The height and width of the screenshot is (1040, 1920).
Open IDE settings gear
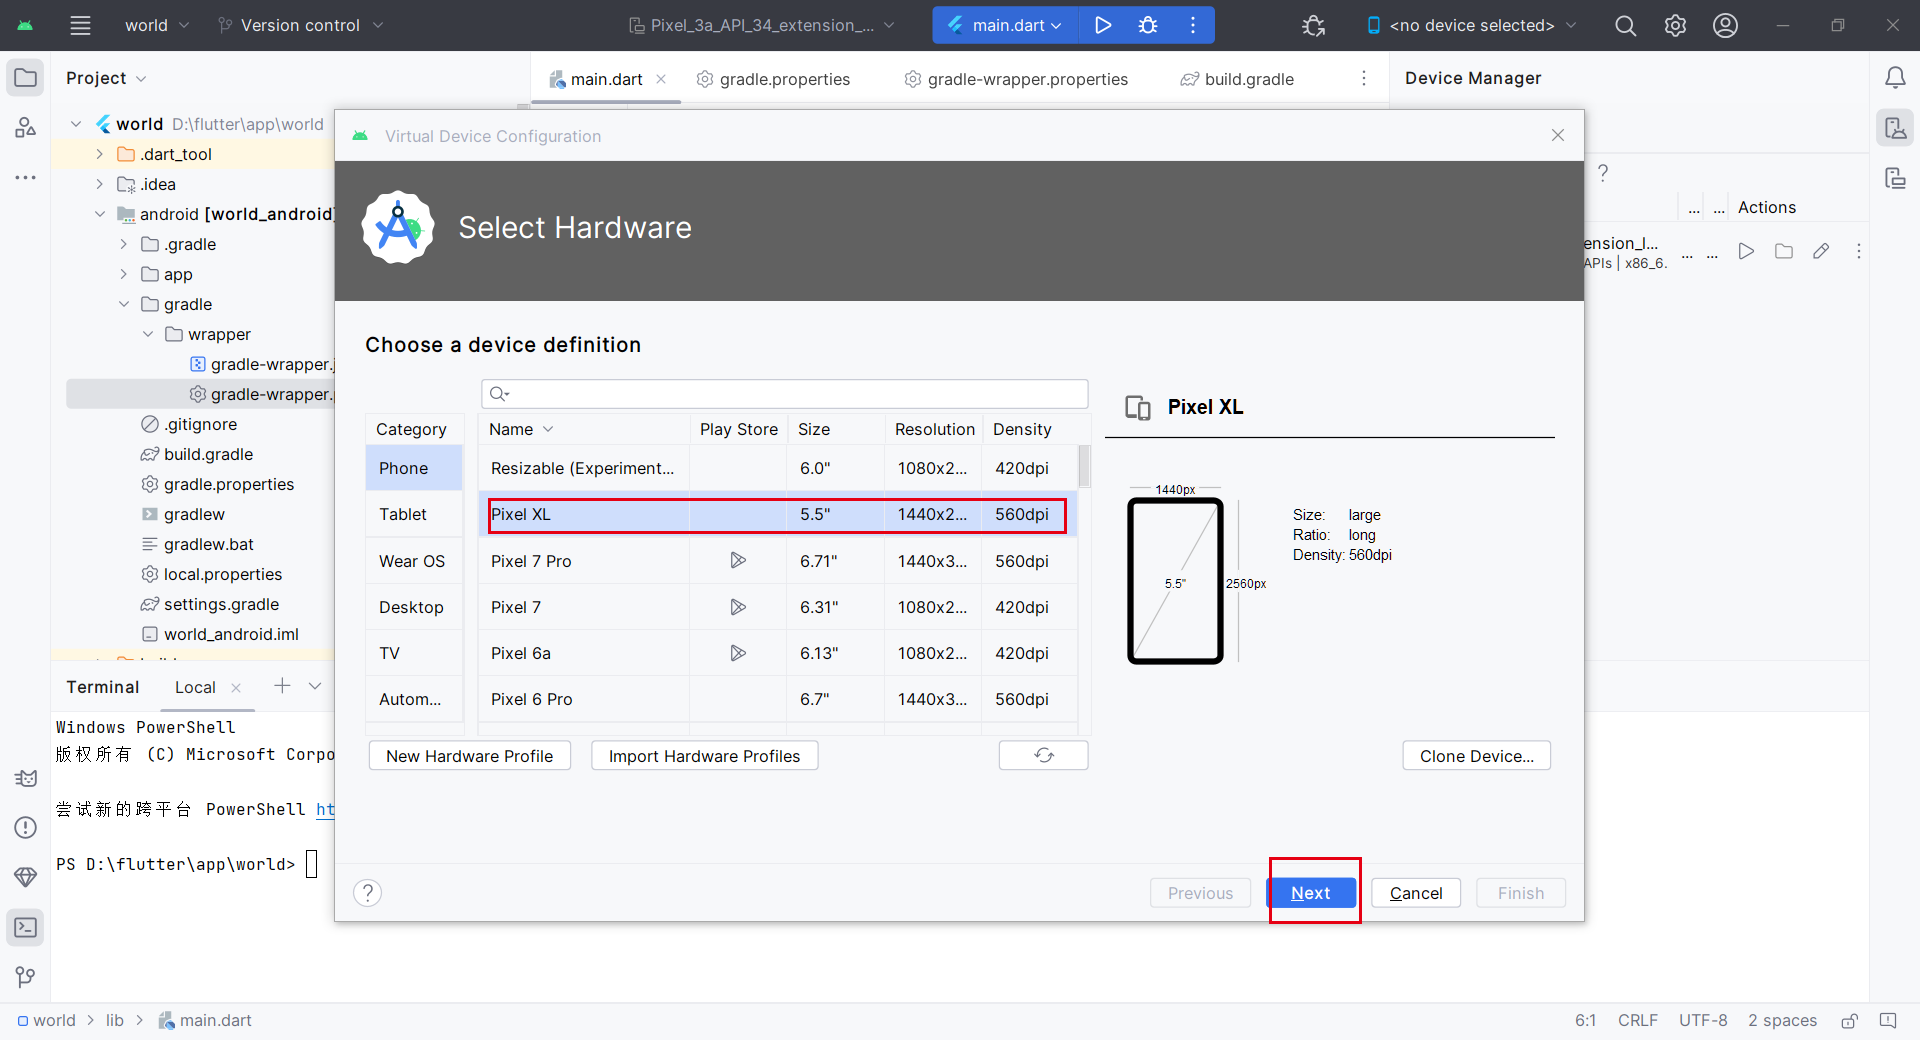pos(1675,25)
